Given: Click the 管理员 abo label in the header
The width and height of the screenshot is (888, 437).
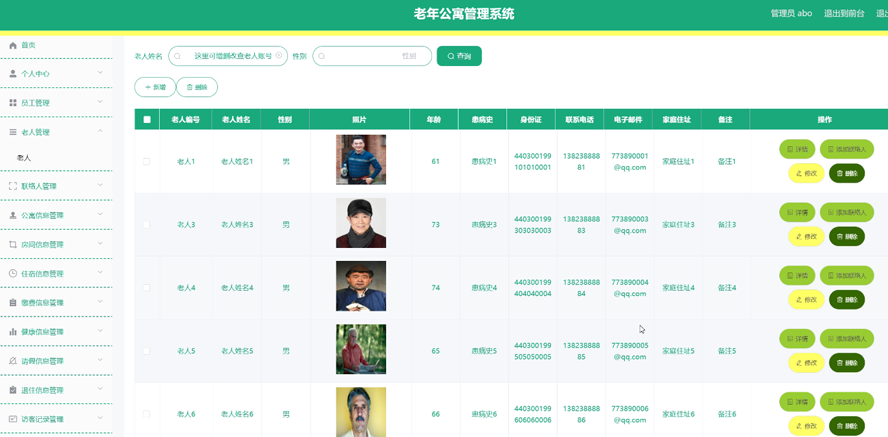Looking at the screenshot, I should (791, 14).
